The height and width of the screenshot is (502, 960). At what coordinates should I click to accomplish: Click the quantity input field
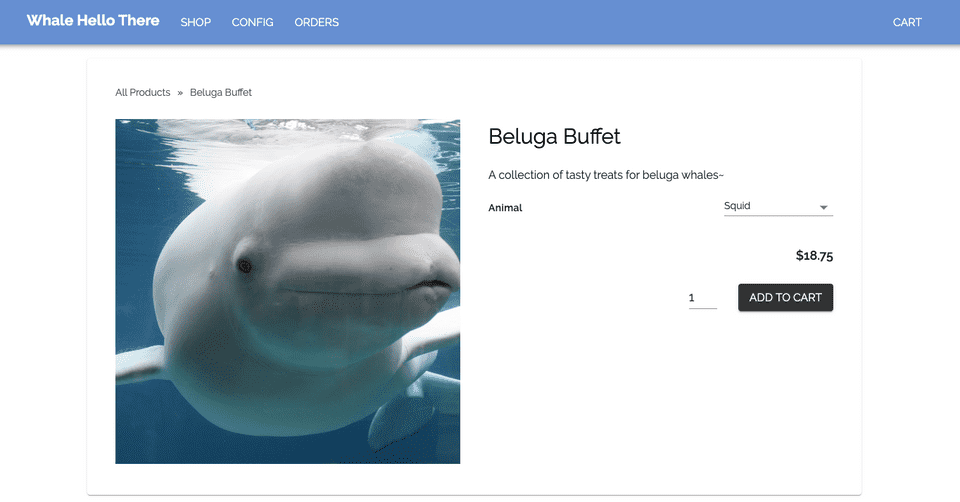(702, 298)
